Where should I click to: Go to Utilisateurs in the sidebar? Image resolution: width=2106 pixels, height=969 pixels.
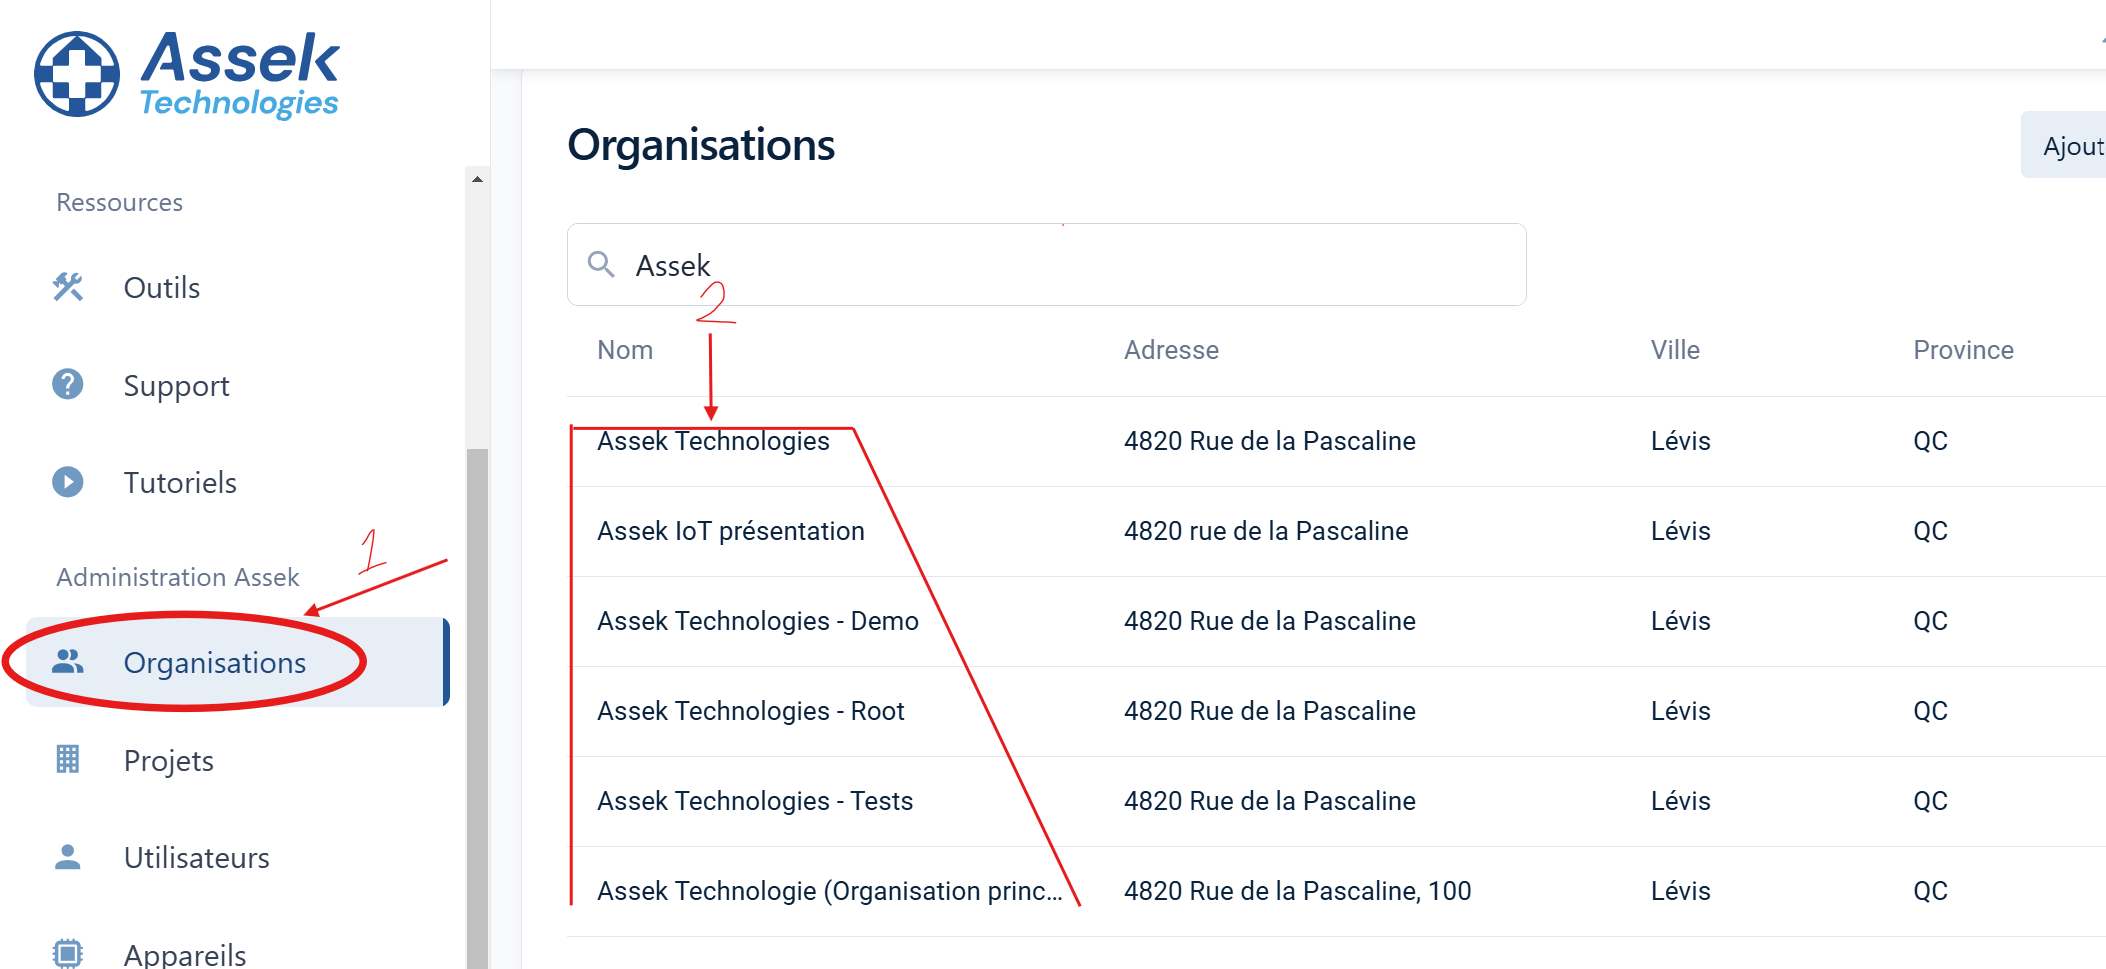tap(197, 857)
